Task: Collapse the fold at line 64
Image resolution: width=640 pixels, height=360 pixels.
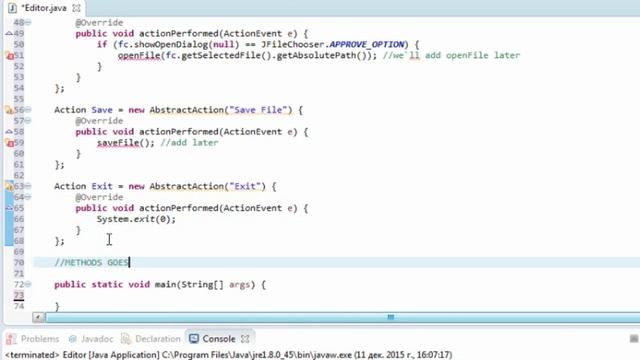Action: pos(28,197)
